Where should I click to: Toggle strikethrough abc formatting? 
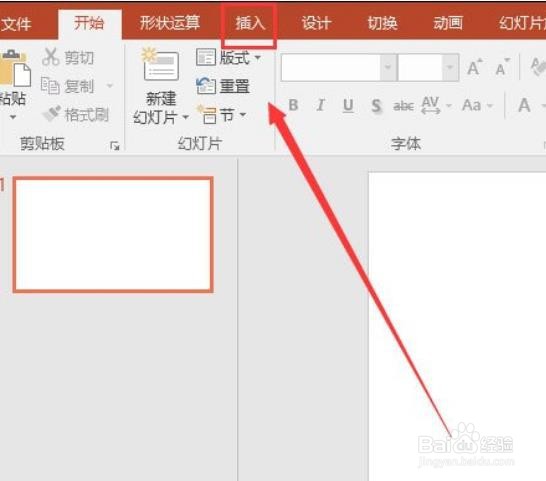click(403, 106)
